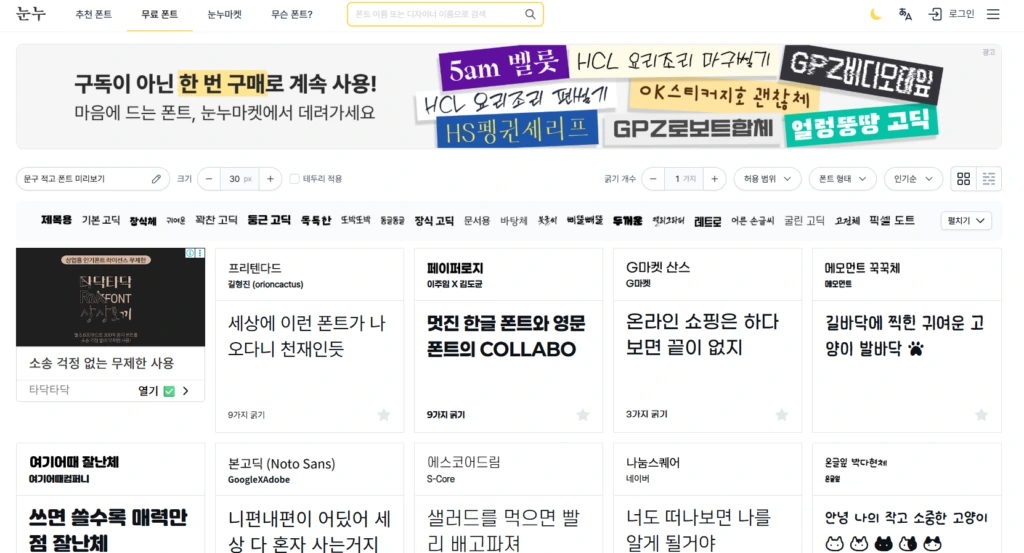
Task: Select 어른 손글씨 category filter
Action: point(753,221)
